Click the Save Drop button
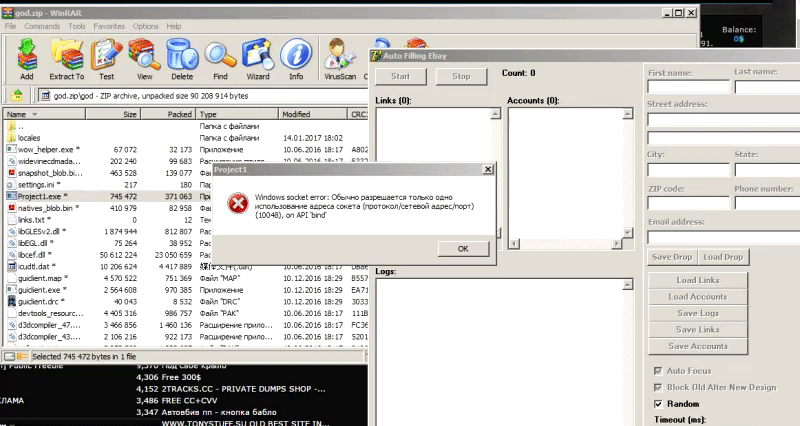Viewport: 800px width, 426px height. pos(672,257)
